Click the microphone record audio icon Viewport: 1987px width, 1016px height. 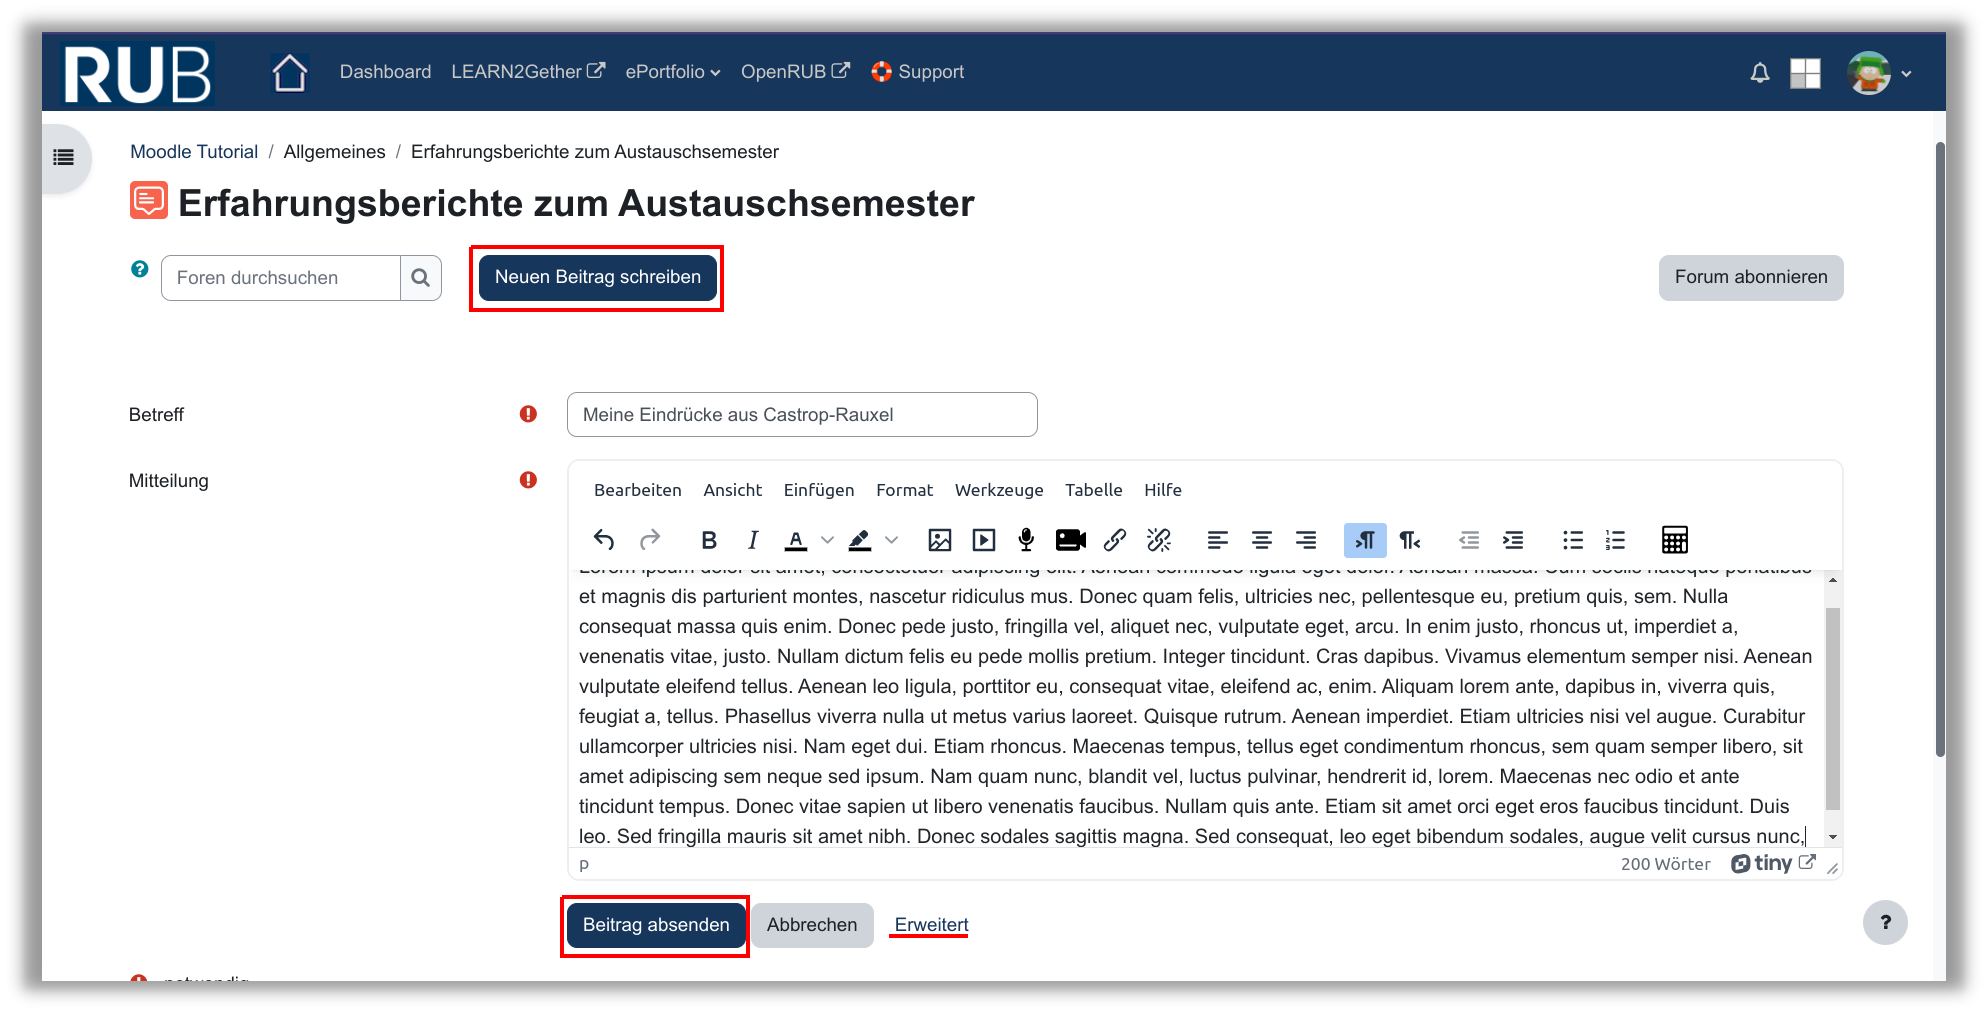pos(1026,540)
